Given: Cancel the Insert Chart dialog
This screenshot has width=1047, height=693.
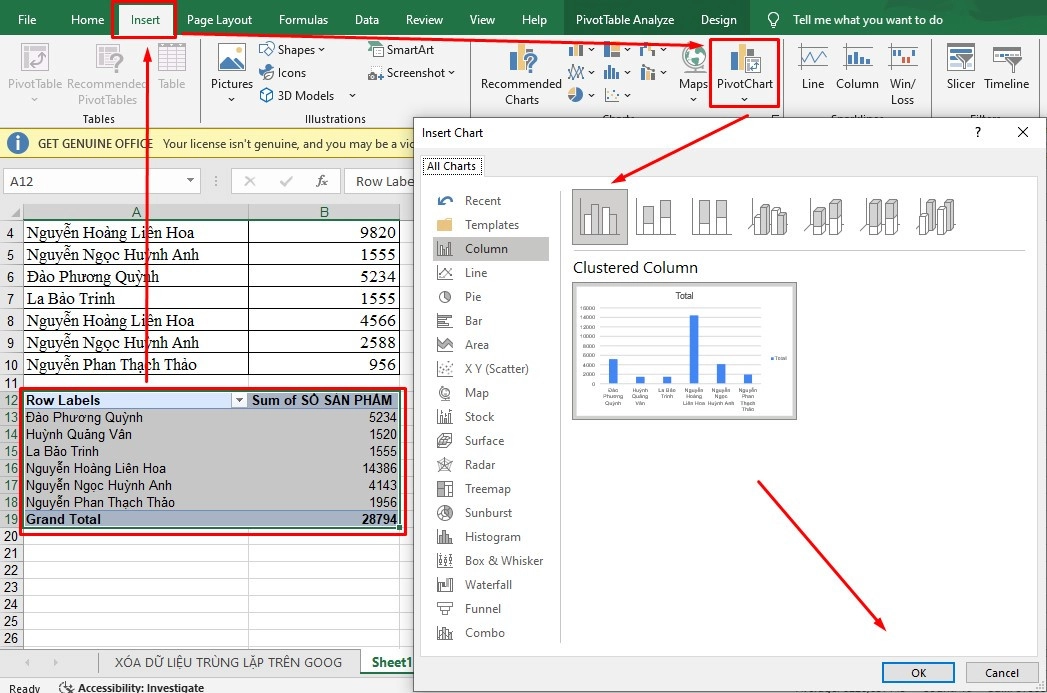Looking at the screenshot, I should coord(1002,673).
